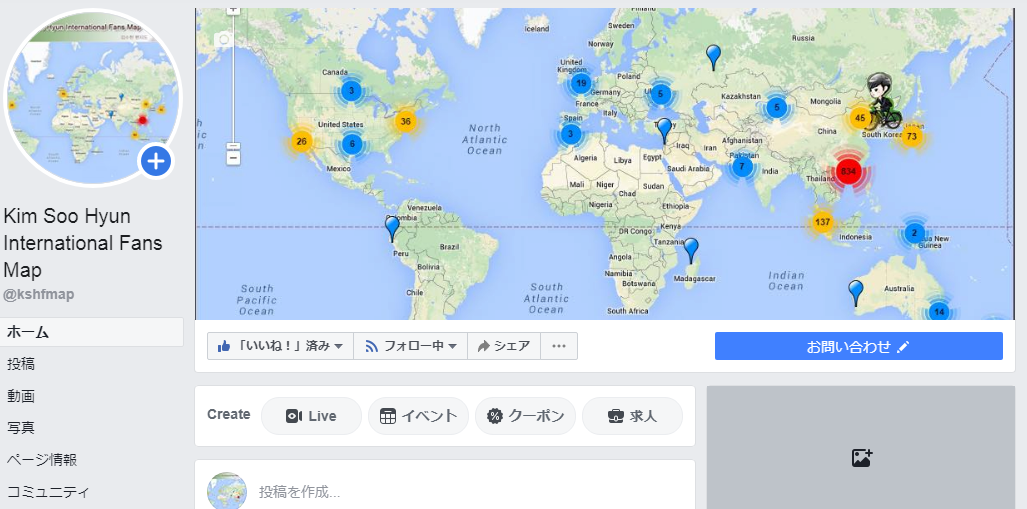The height and width of the screenshot is (509, 1027).
Task: Click the Kim Soo Hyun International Fans Map title
Action: point(83,243)
